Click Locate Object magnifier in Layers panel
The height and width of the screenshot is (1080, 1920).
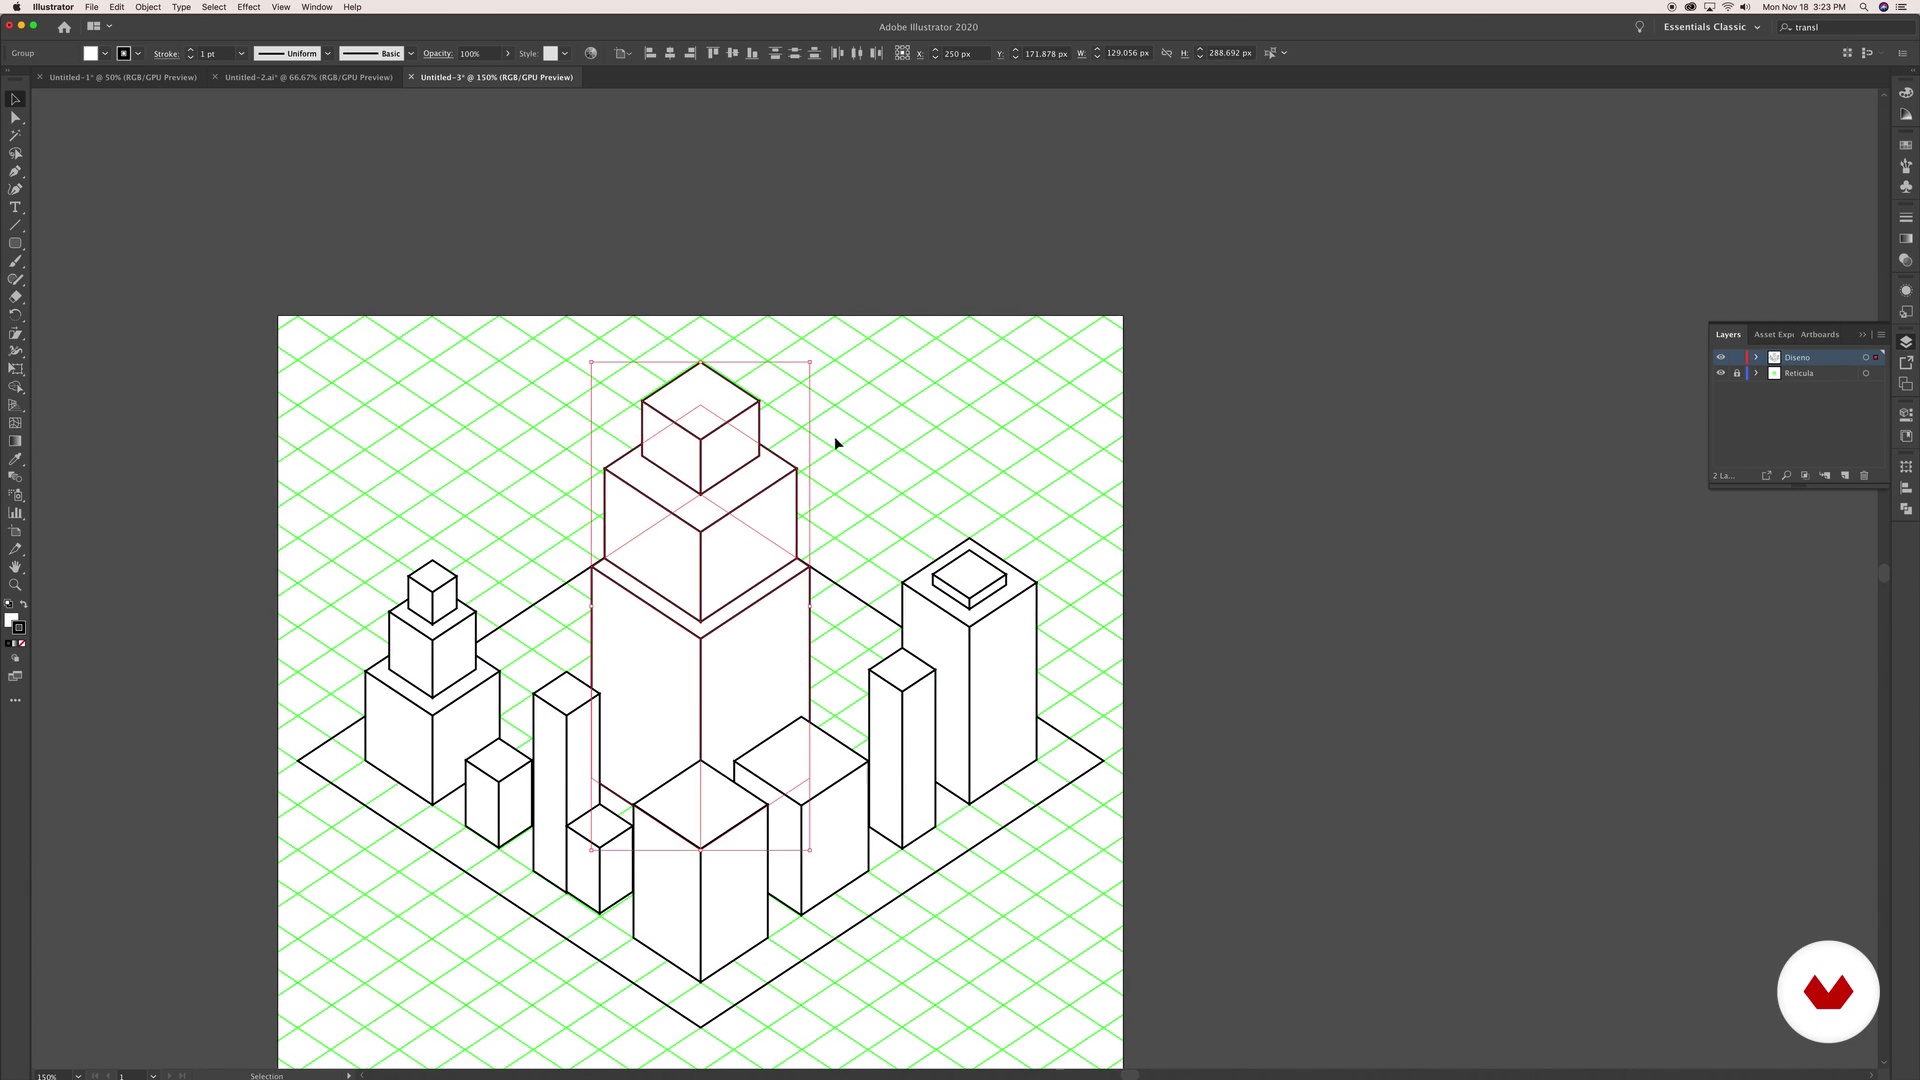(1786, 476)
